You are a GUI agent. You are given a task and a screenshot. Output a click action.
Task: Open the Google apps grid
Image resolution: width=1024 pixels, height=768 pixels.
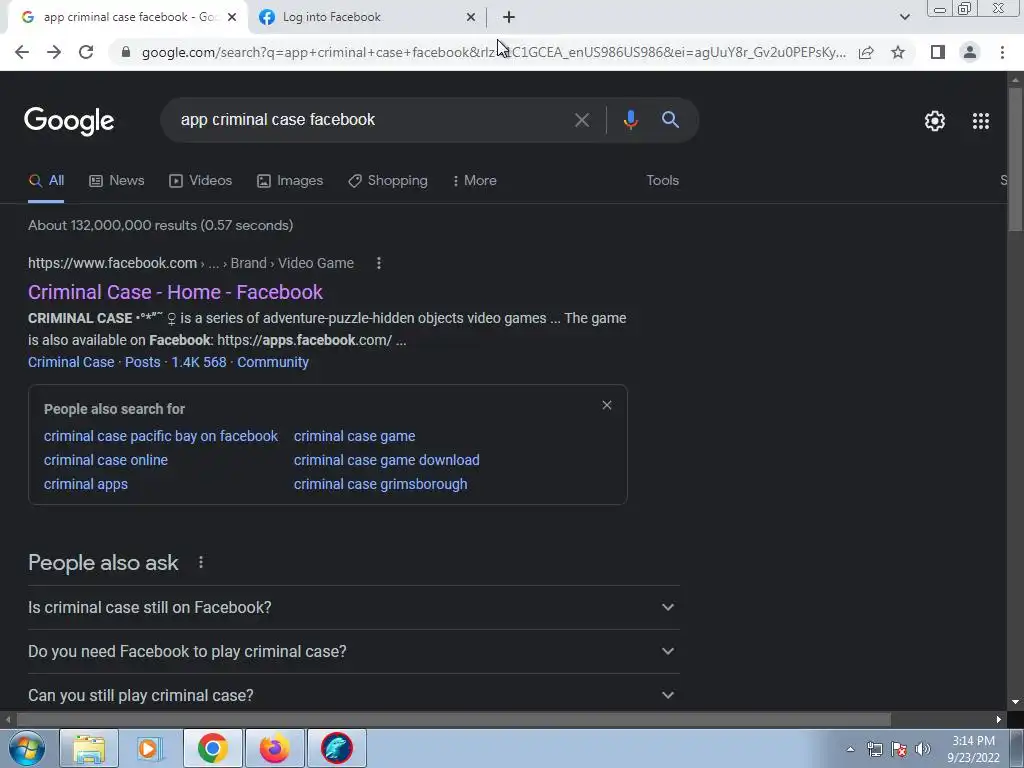pos(981,121)
